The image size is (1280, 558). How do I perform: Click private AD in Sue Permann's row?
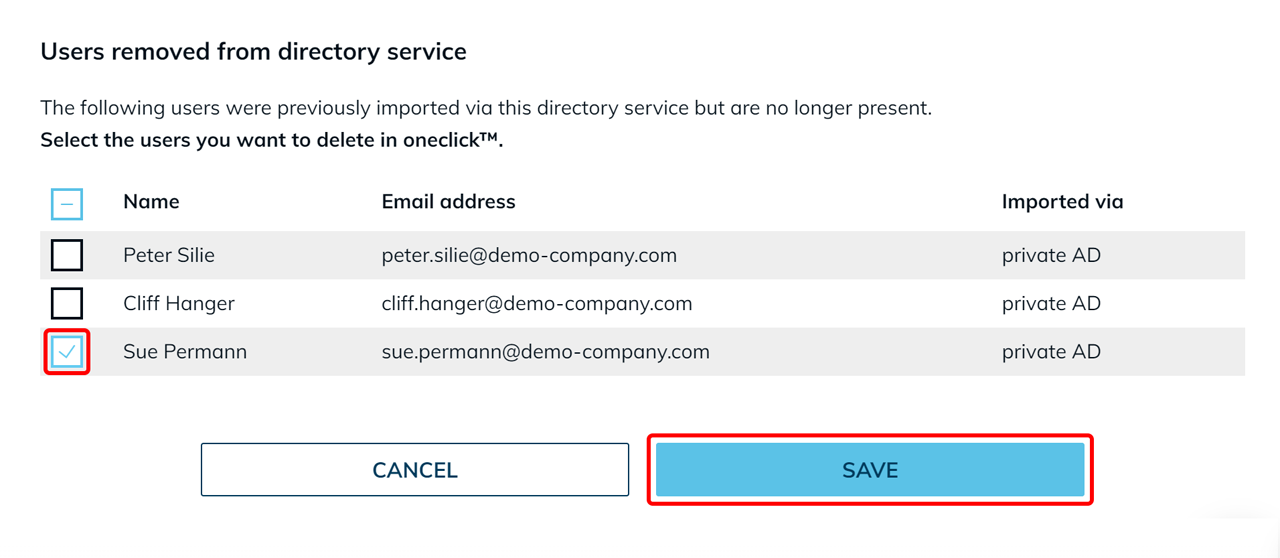point(1051,352)
